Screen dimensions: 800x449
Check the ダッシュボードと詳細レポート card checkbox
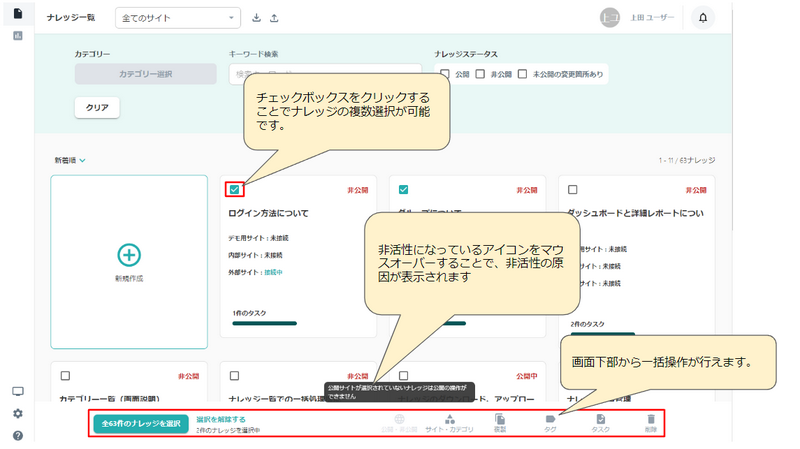(572, 190)
